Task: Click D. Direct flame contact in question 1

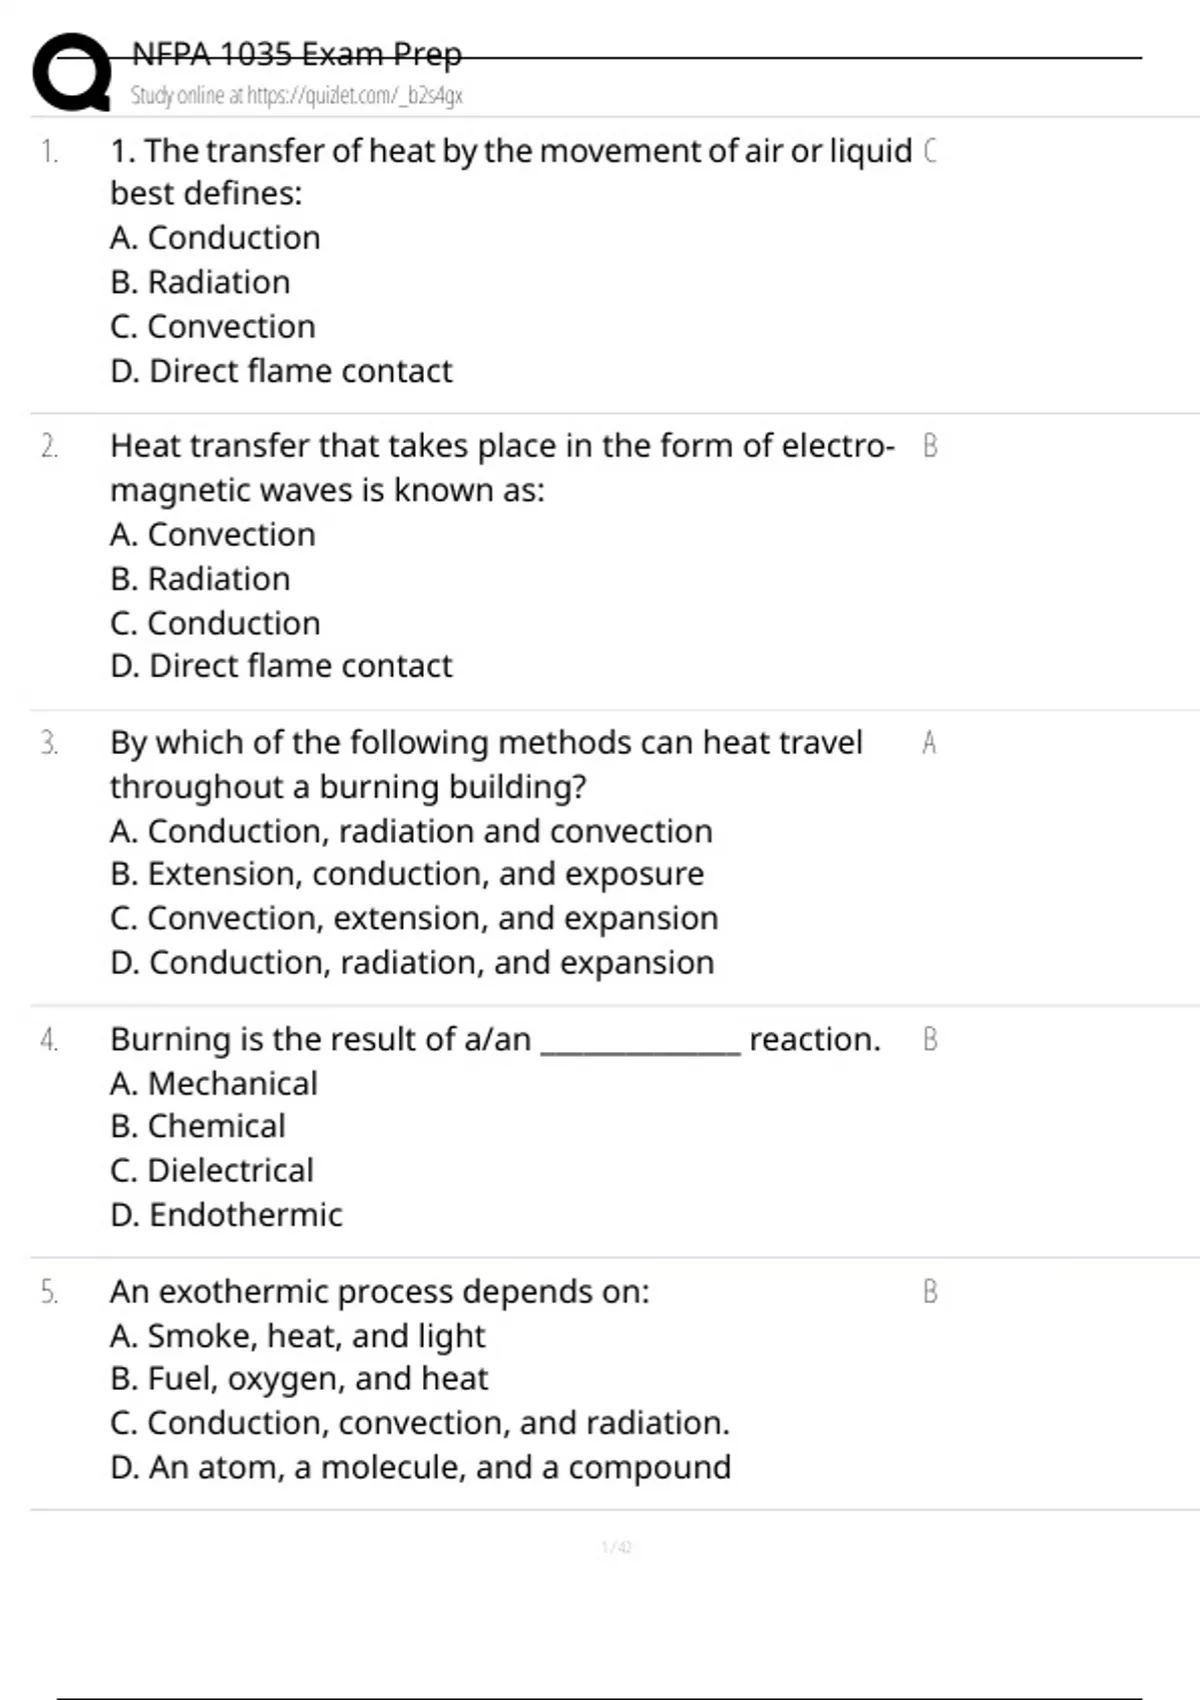Action: click(281, 371)
